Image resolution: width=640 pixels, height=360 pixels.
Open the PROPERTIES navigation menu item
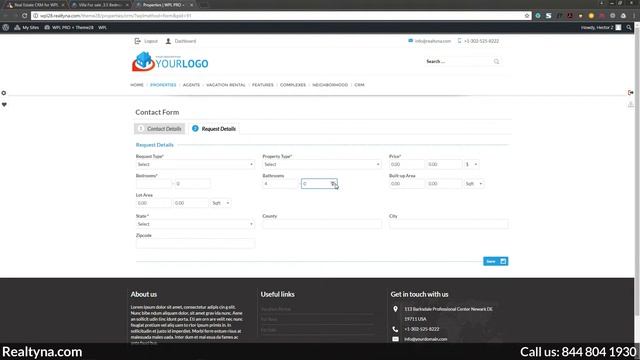point(163,85)
